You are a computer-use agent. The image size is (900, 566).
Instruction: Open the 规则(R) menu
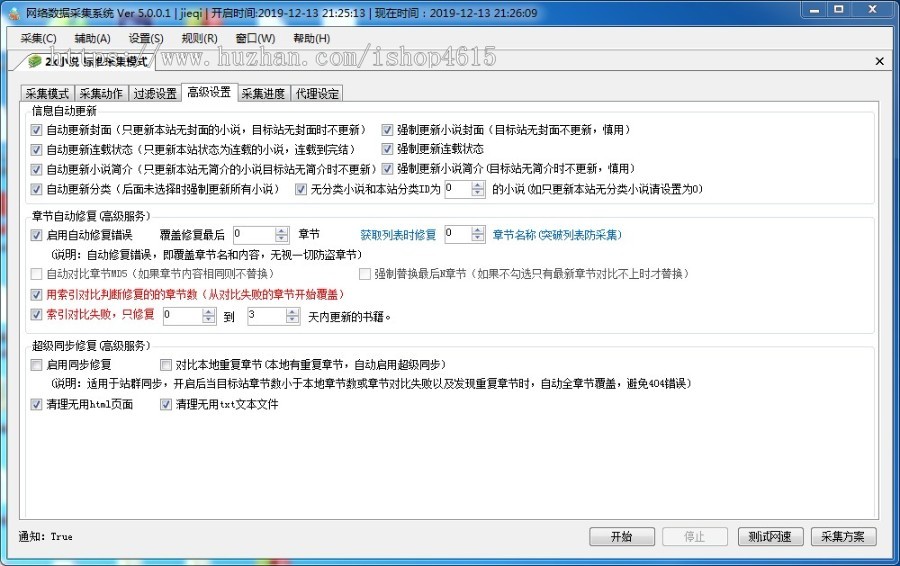[199, 38]
